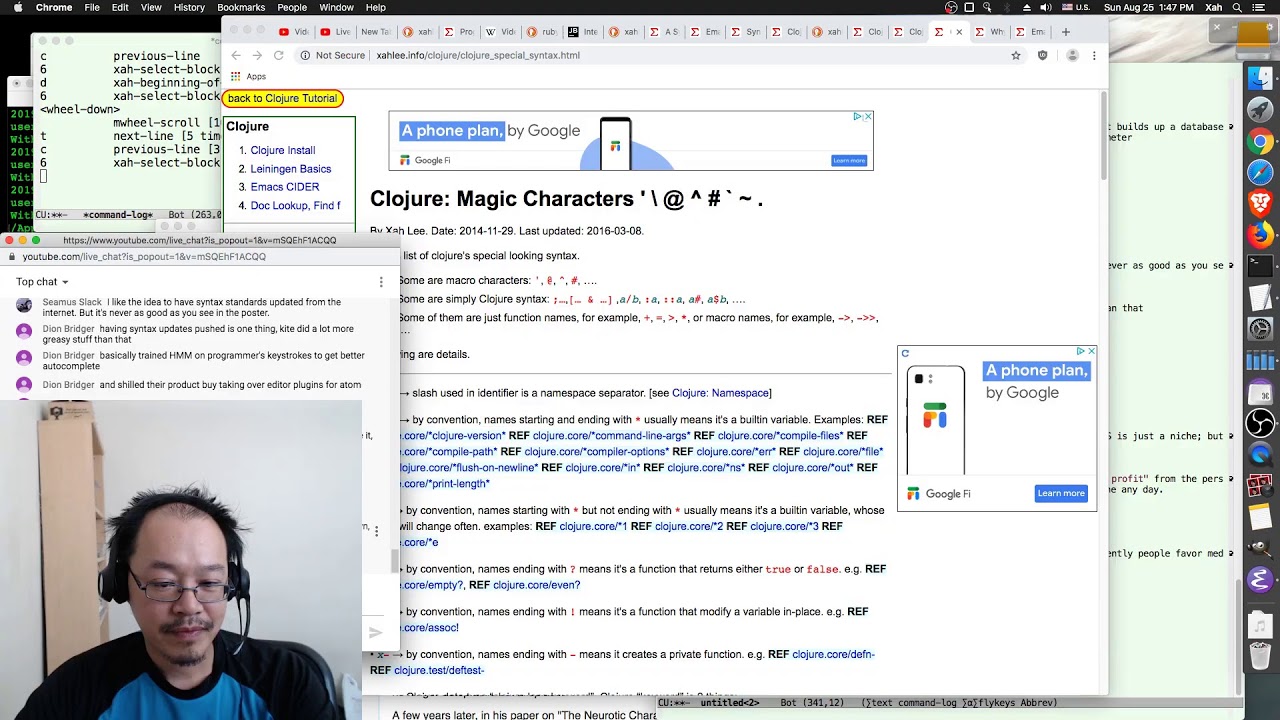1280x720 pixels.
Task: Switch to the Live tab
Action: coord(334,32)
